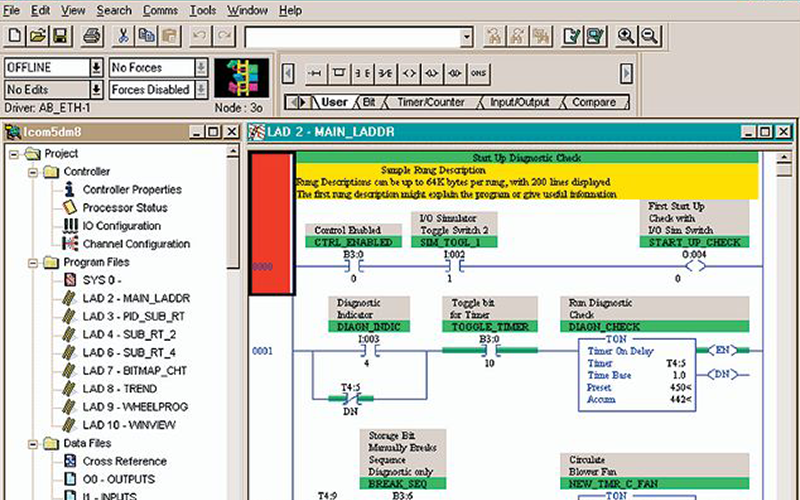Insert a new rung instruction icon

coord(315,73)
